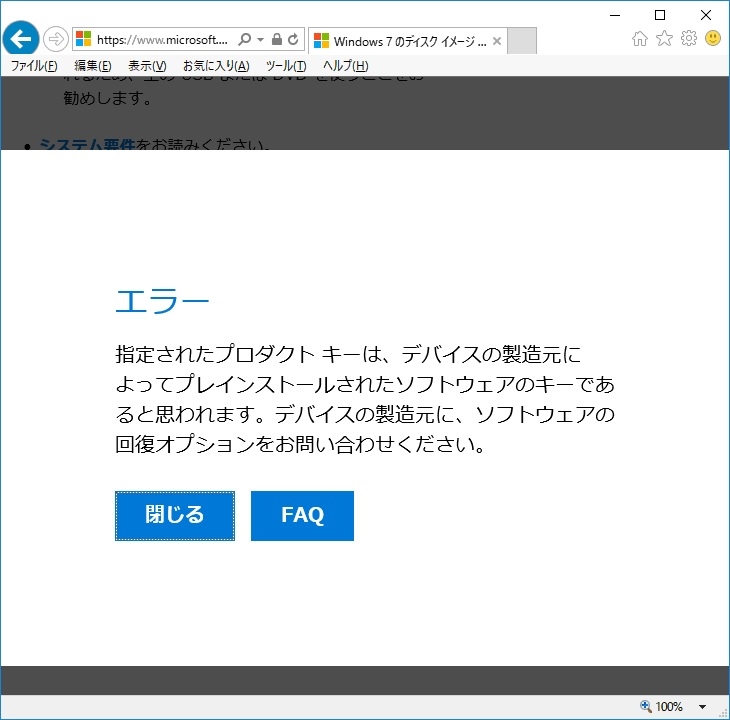Go back with the blue Back arrow
730x720 pixels.
(20, 39)
